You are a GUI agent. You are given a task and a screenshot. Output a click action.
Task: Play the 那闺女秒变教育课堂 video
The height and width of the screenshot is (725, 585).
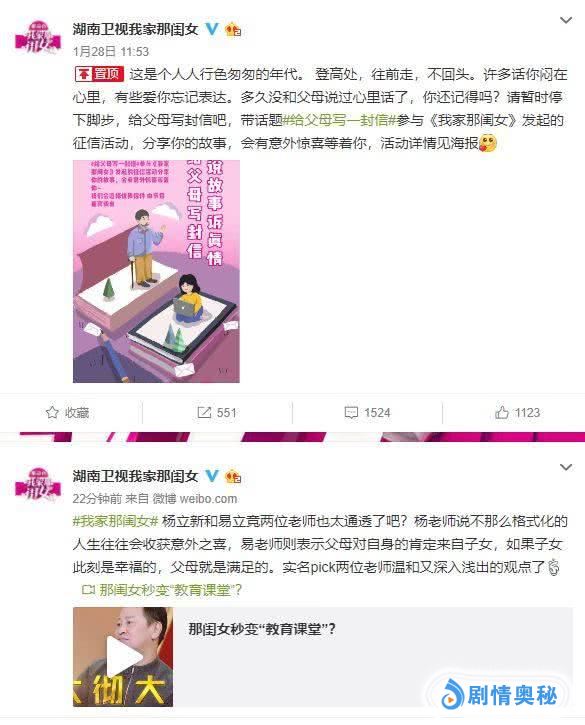[123, 657]
